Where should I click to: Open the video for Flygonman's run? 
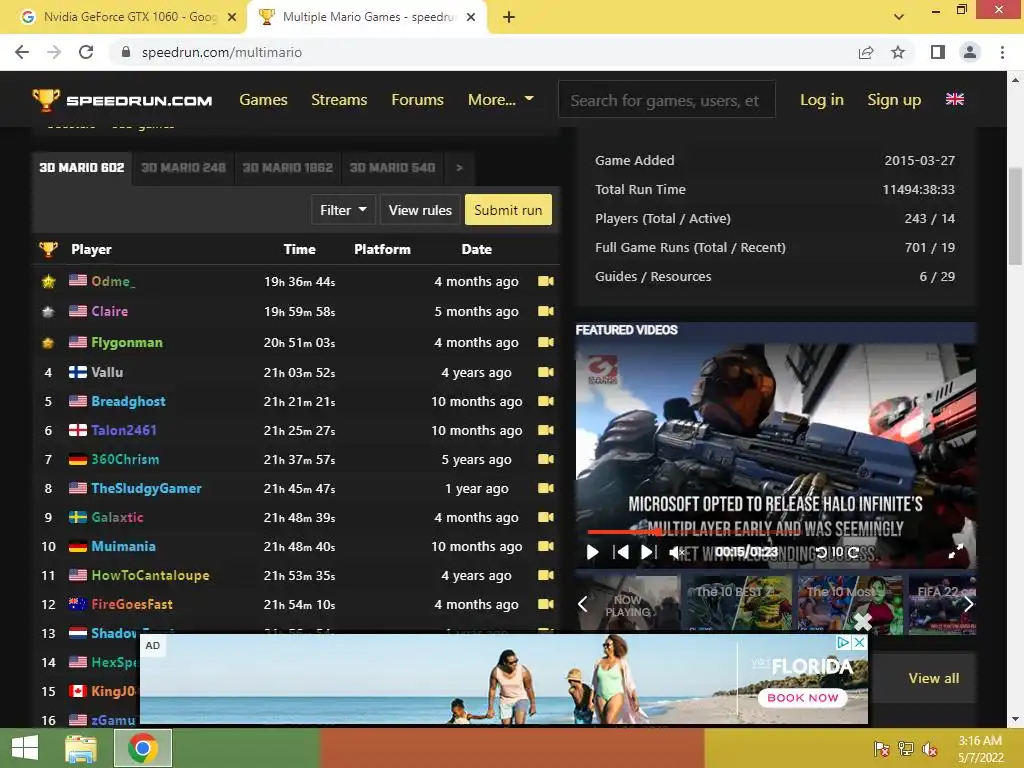coord(546,342)
